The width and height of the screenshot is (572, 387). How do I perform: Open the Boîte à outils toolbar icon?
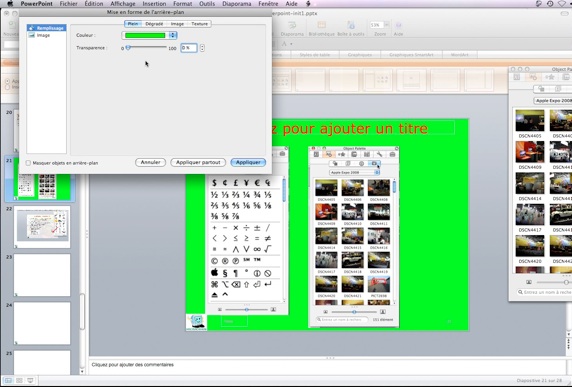click(x=351, y=25)
